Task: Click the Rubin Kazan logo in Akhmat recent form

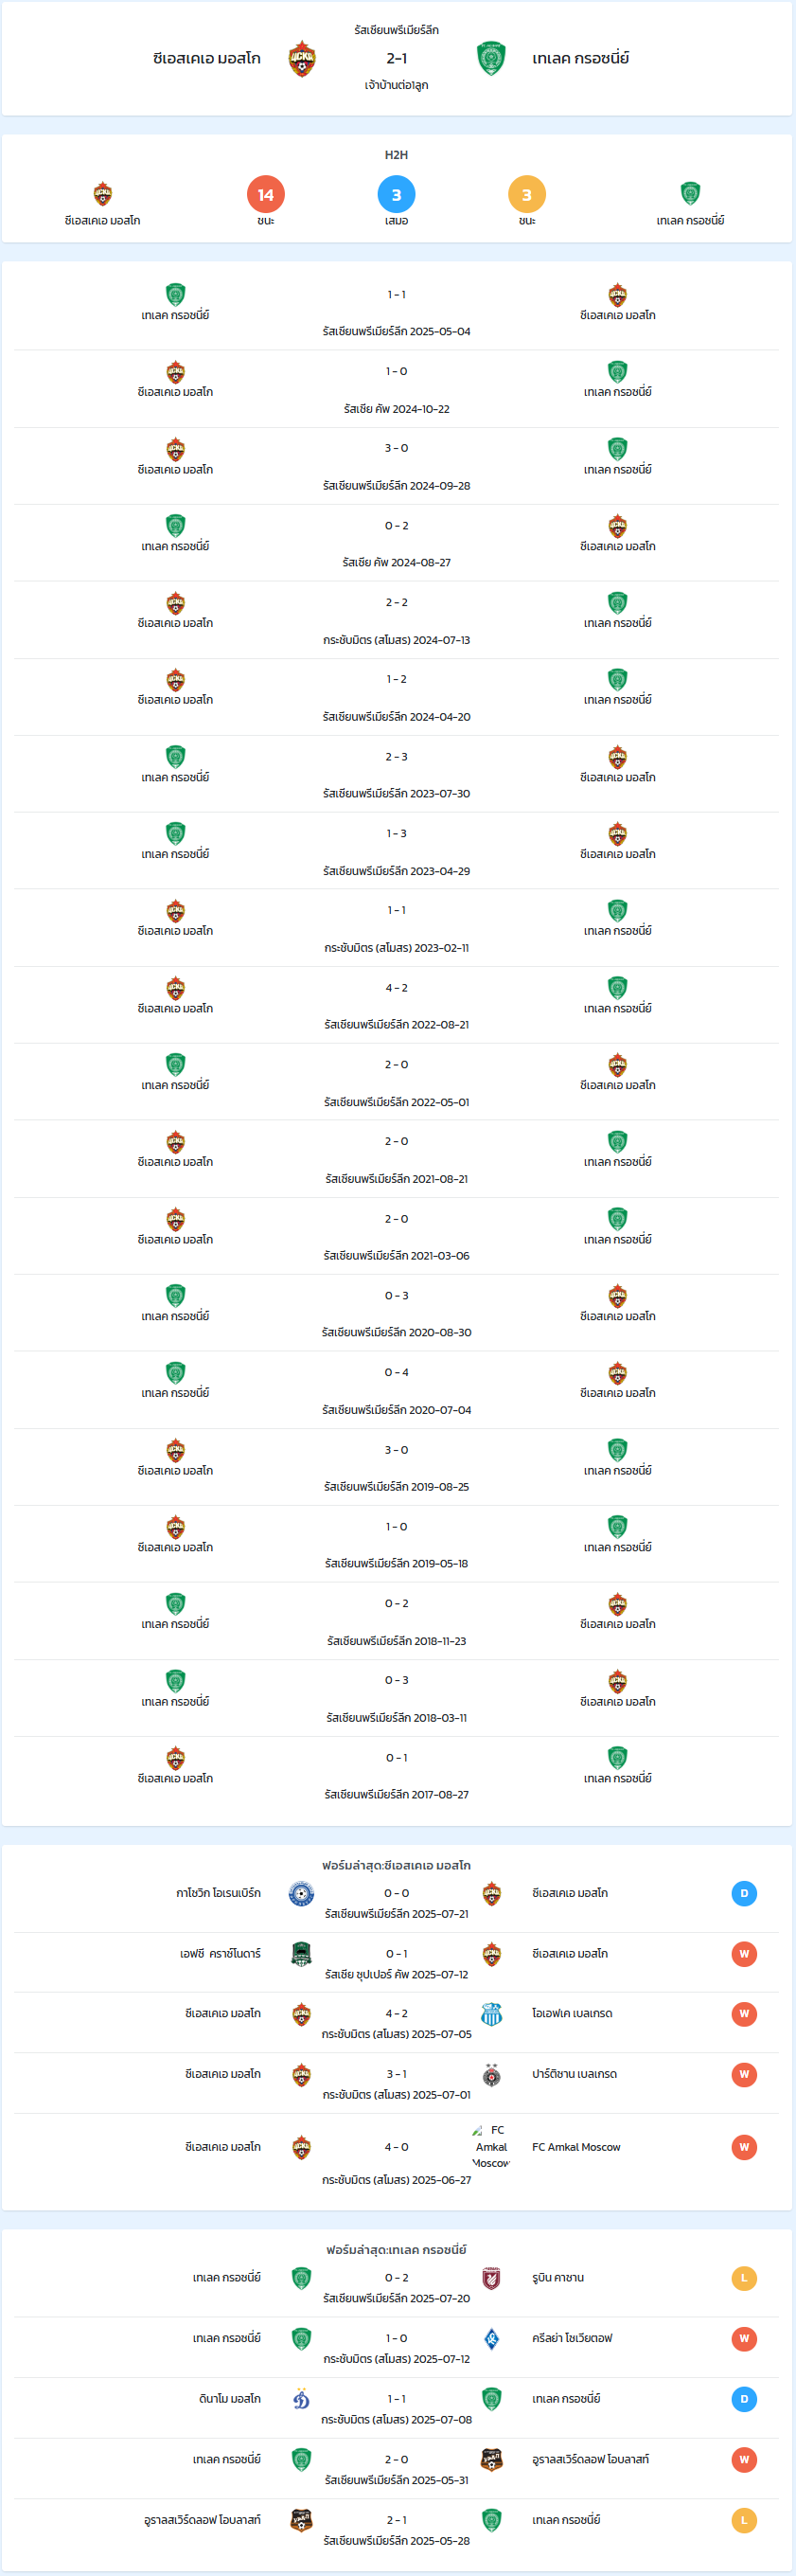Action: tap(491, 2278)
